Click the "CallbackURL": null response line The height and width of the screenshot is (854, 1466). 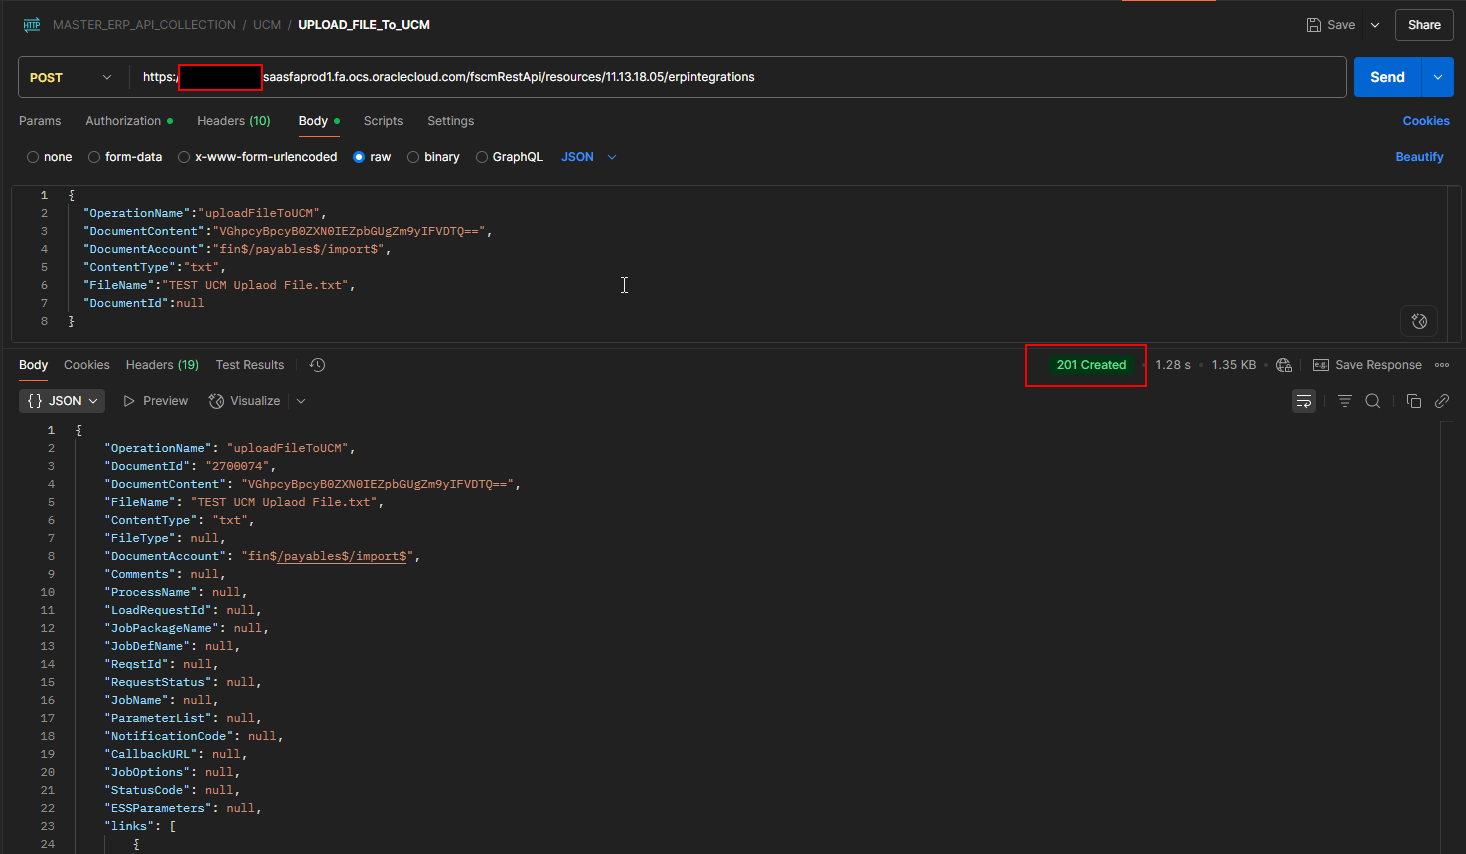(176, 754)
